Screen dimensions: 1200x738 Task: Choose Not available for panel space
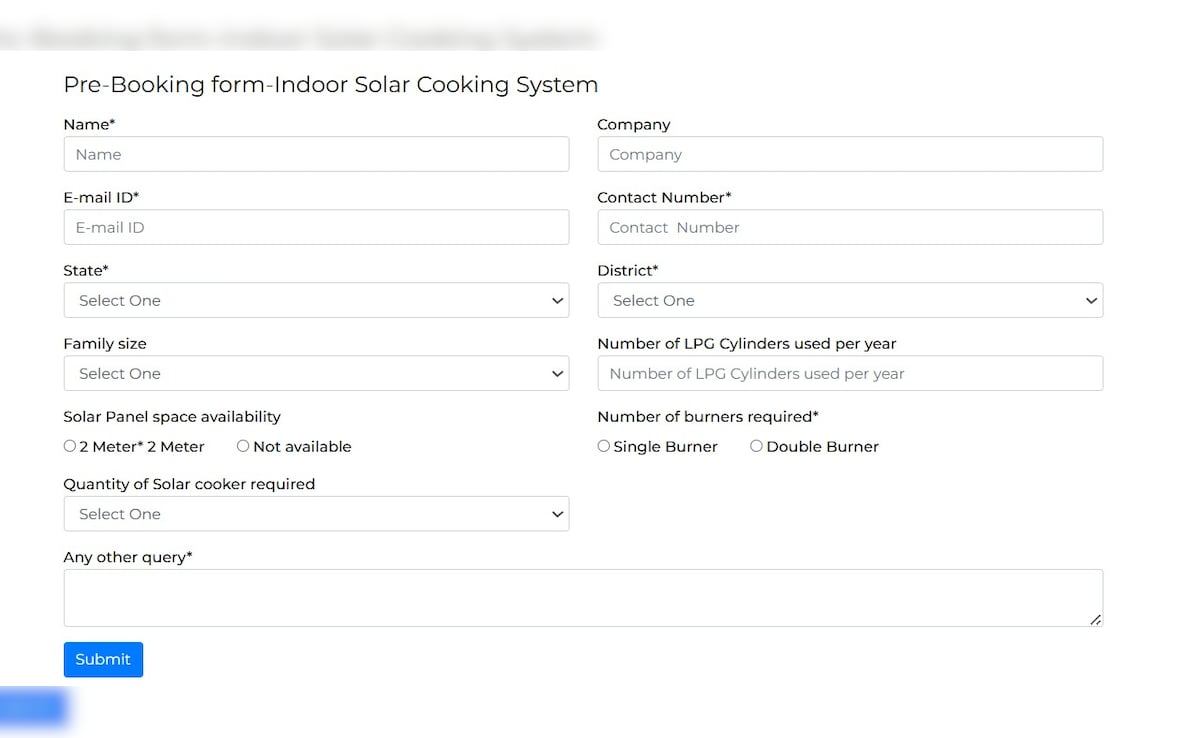(x=243, y=446)
